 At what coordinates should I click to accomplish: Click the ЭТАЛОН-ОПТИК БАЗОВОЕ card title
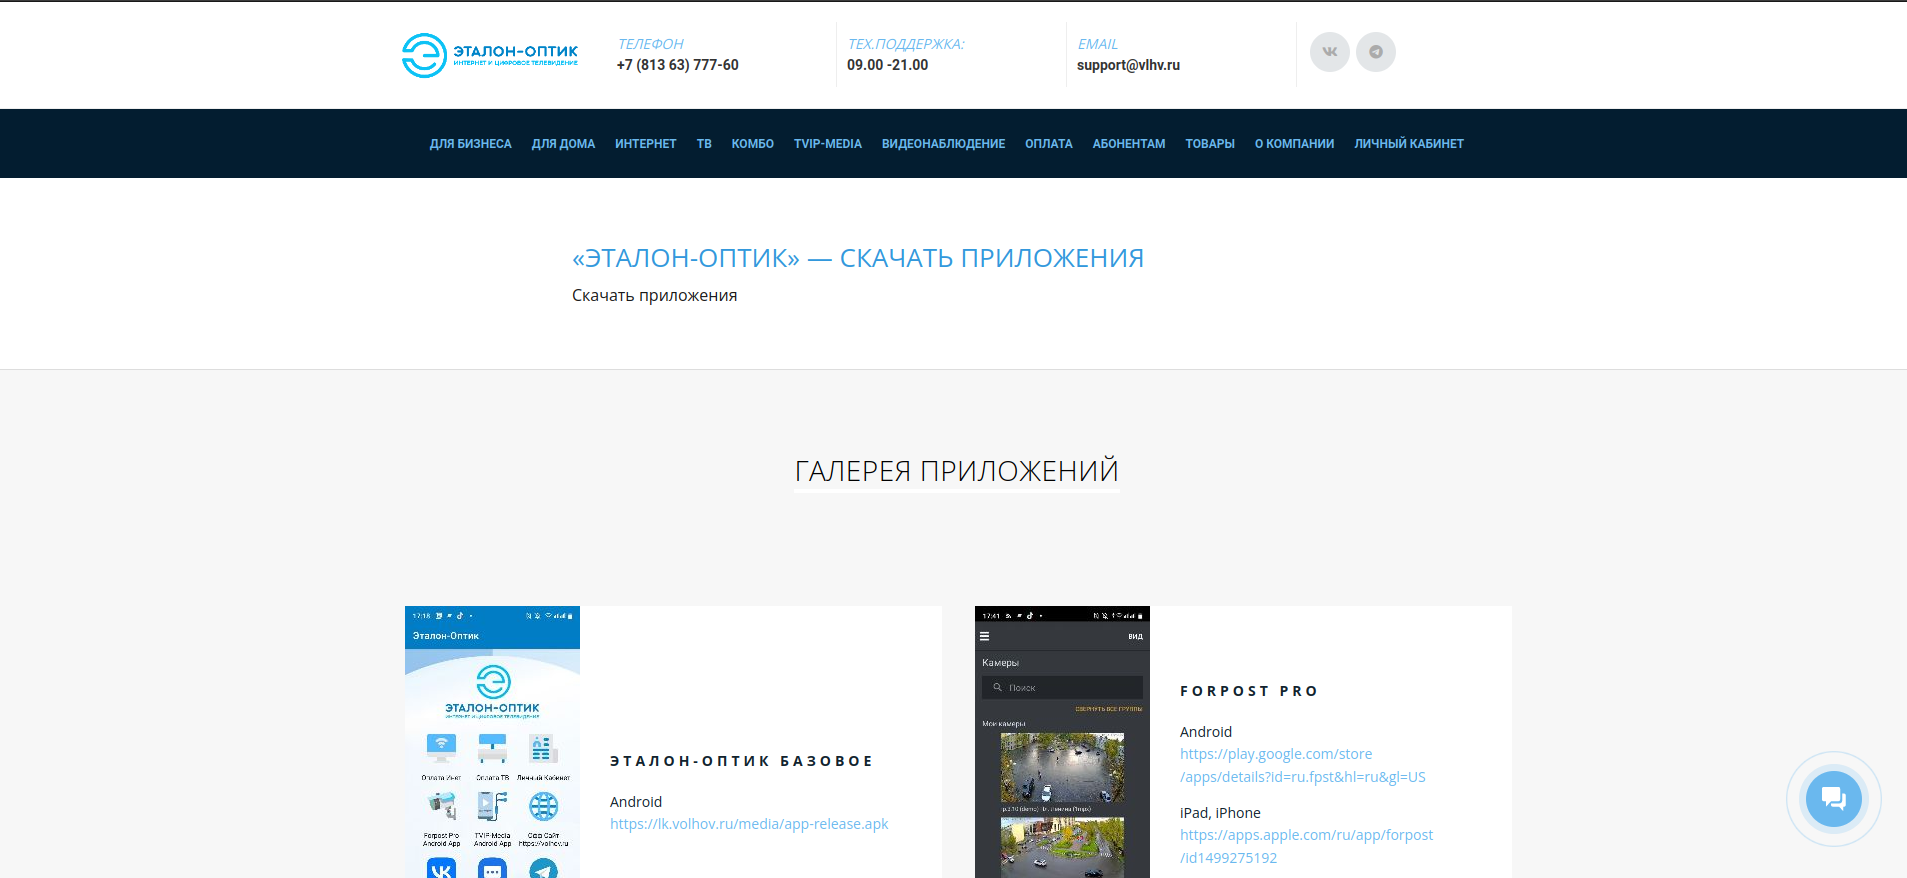coord(742,761)
